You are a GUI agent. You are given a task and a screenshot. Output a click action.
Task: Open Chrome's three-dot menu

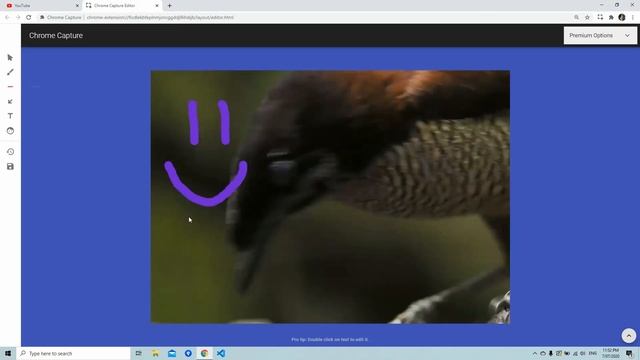(633, 18)
